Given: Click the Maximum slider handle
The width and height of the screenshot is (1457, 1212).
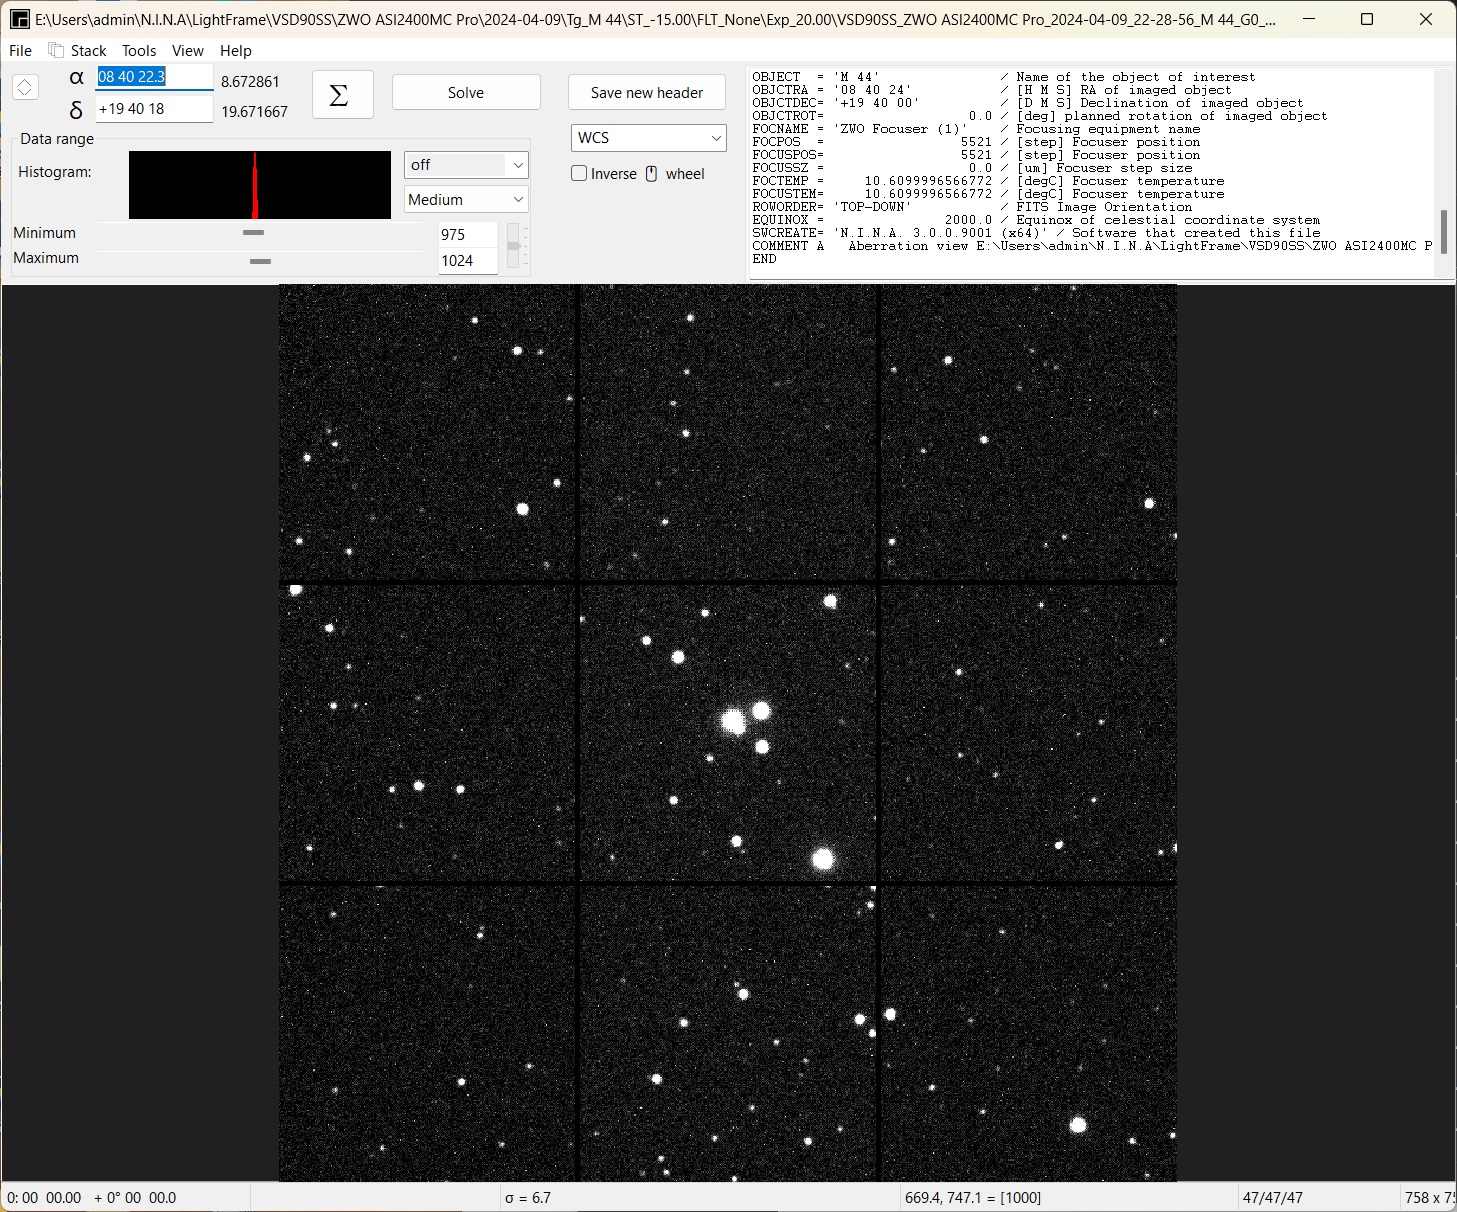Looking at the screenshot, I should [260, 261].
